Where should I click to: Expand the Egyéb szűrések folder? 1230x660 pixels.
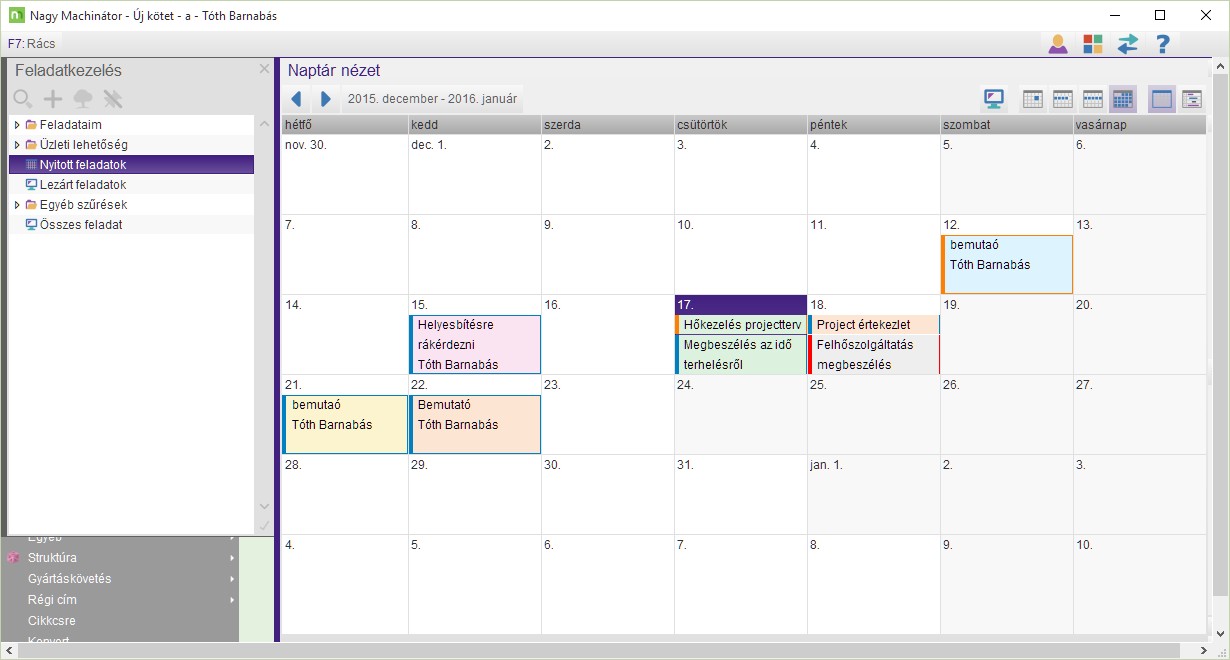click(17, 205)
